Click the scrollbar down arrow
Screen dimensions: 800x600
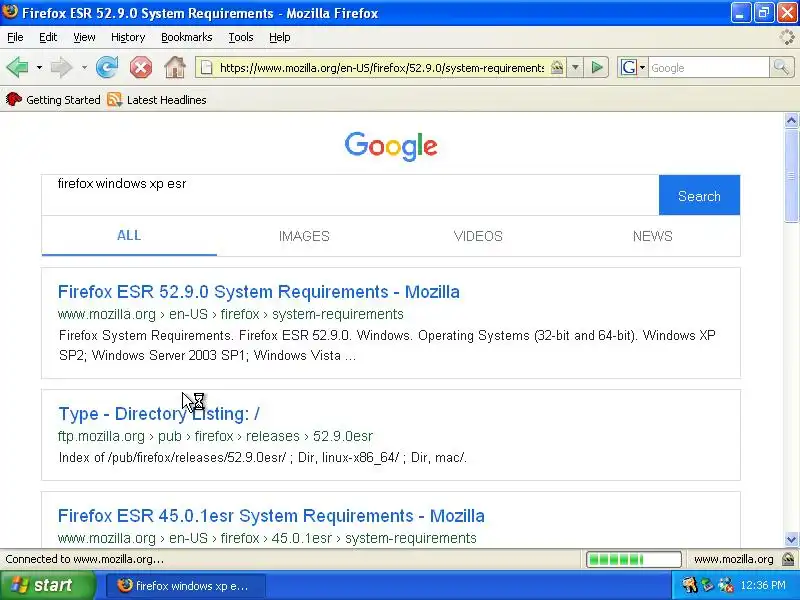coord(791,539)
